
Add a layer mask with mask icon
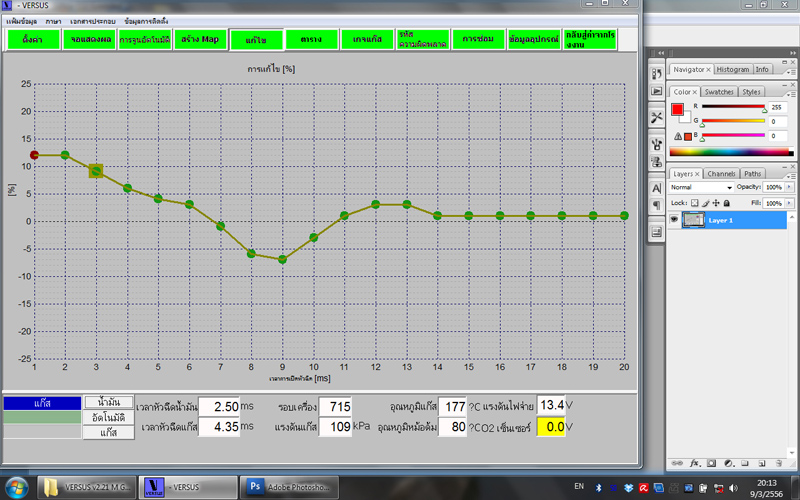pos(711,463)
